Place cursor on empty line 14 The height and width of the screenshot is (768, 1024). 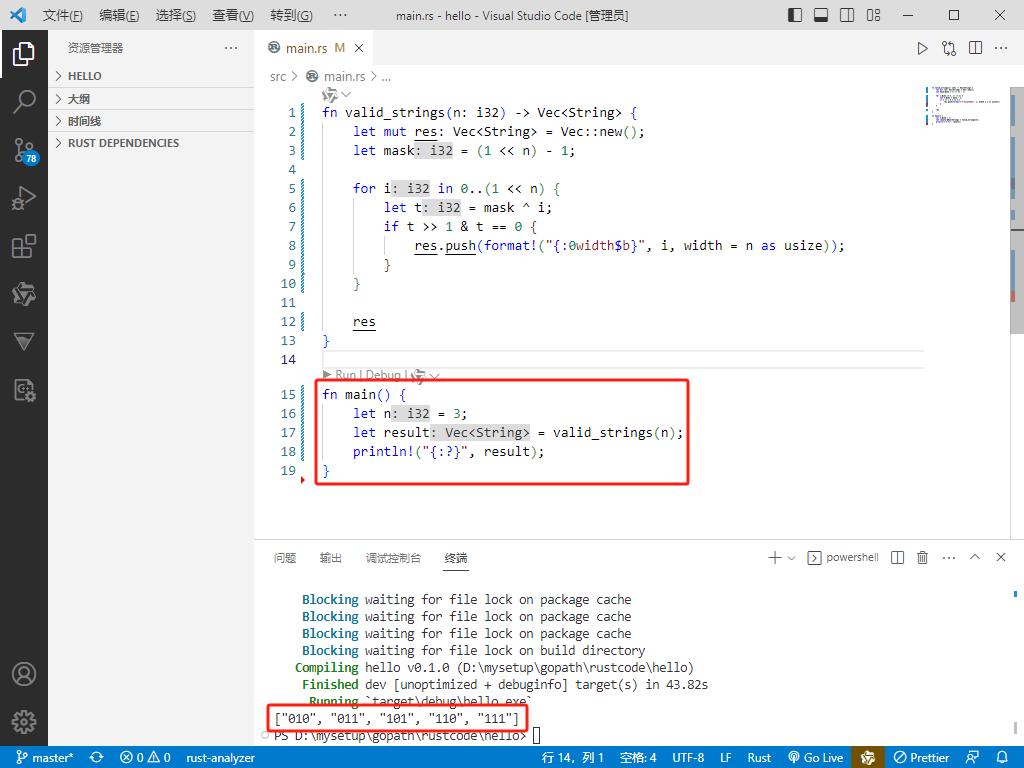623,359
